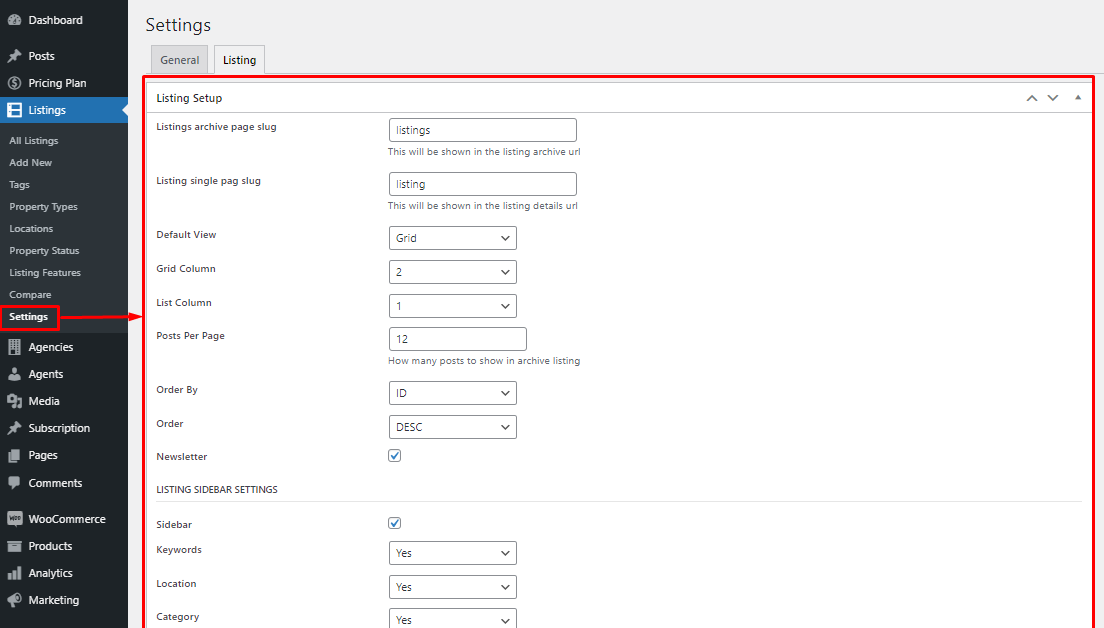This screenshot has width=1104, height=628.
Task: Open the Agencies section
Action: (52, 346)
